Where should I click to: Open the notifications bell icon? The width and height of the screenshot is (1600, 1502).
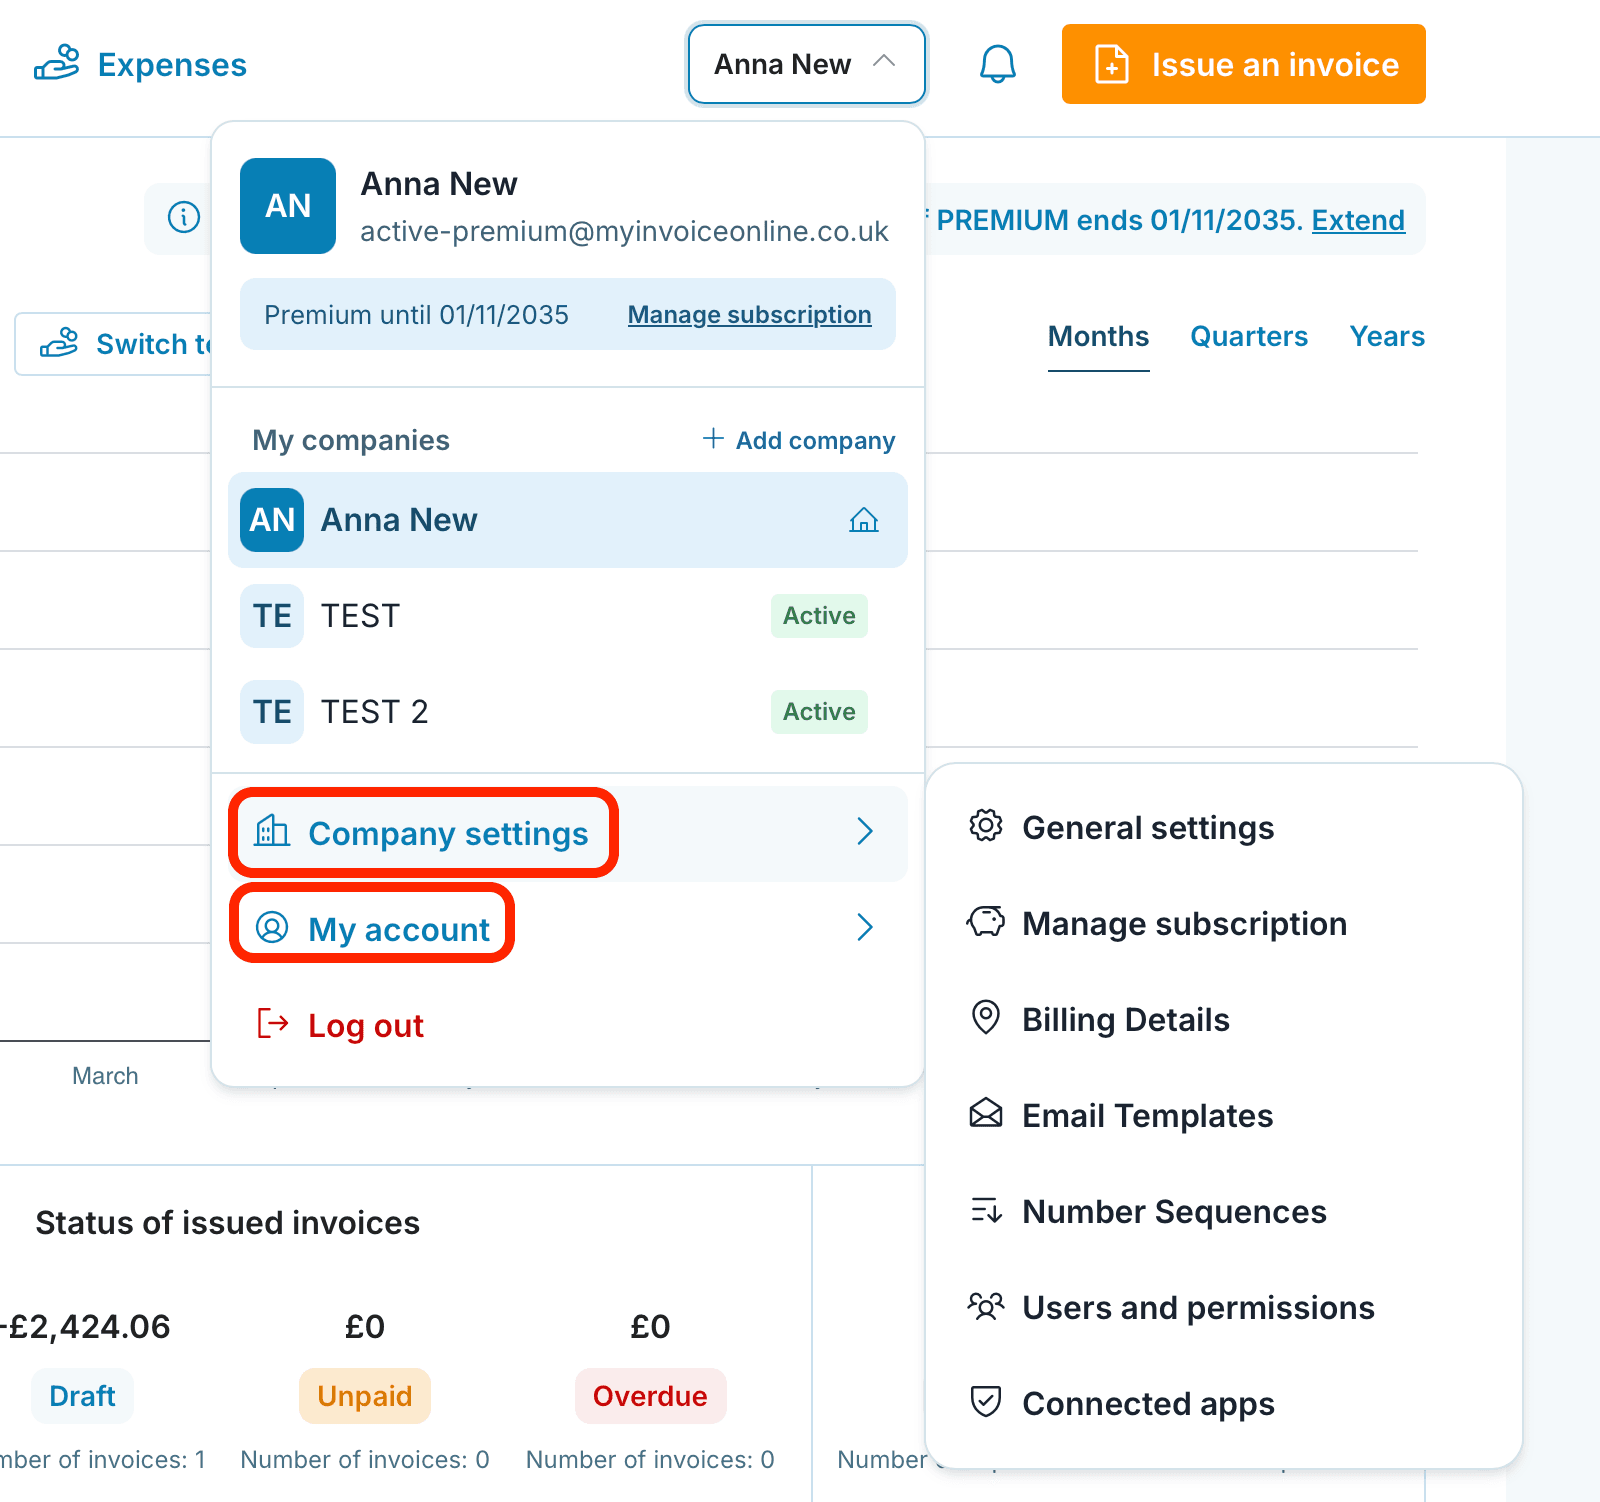tap(997, 64)
